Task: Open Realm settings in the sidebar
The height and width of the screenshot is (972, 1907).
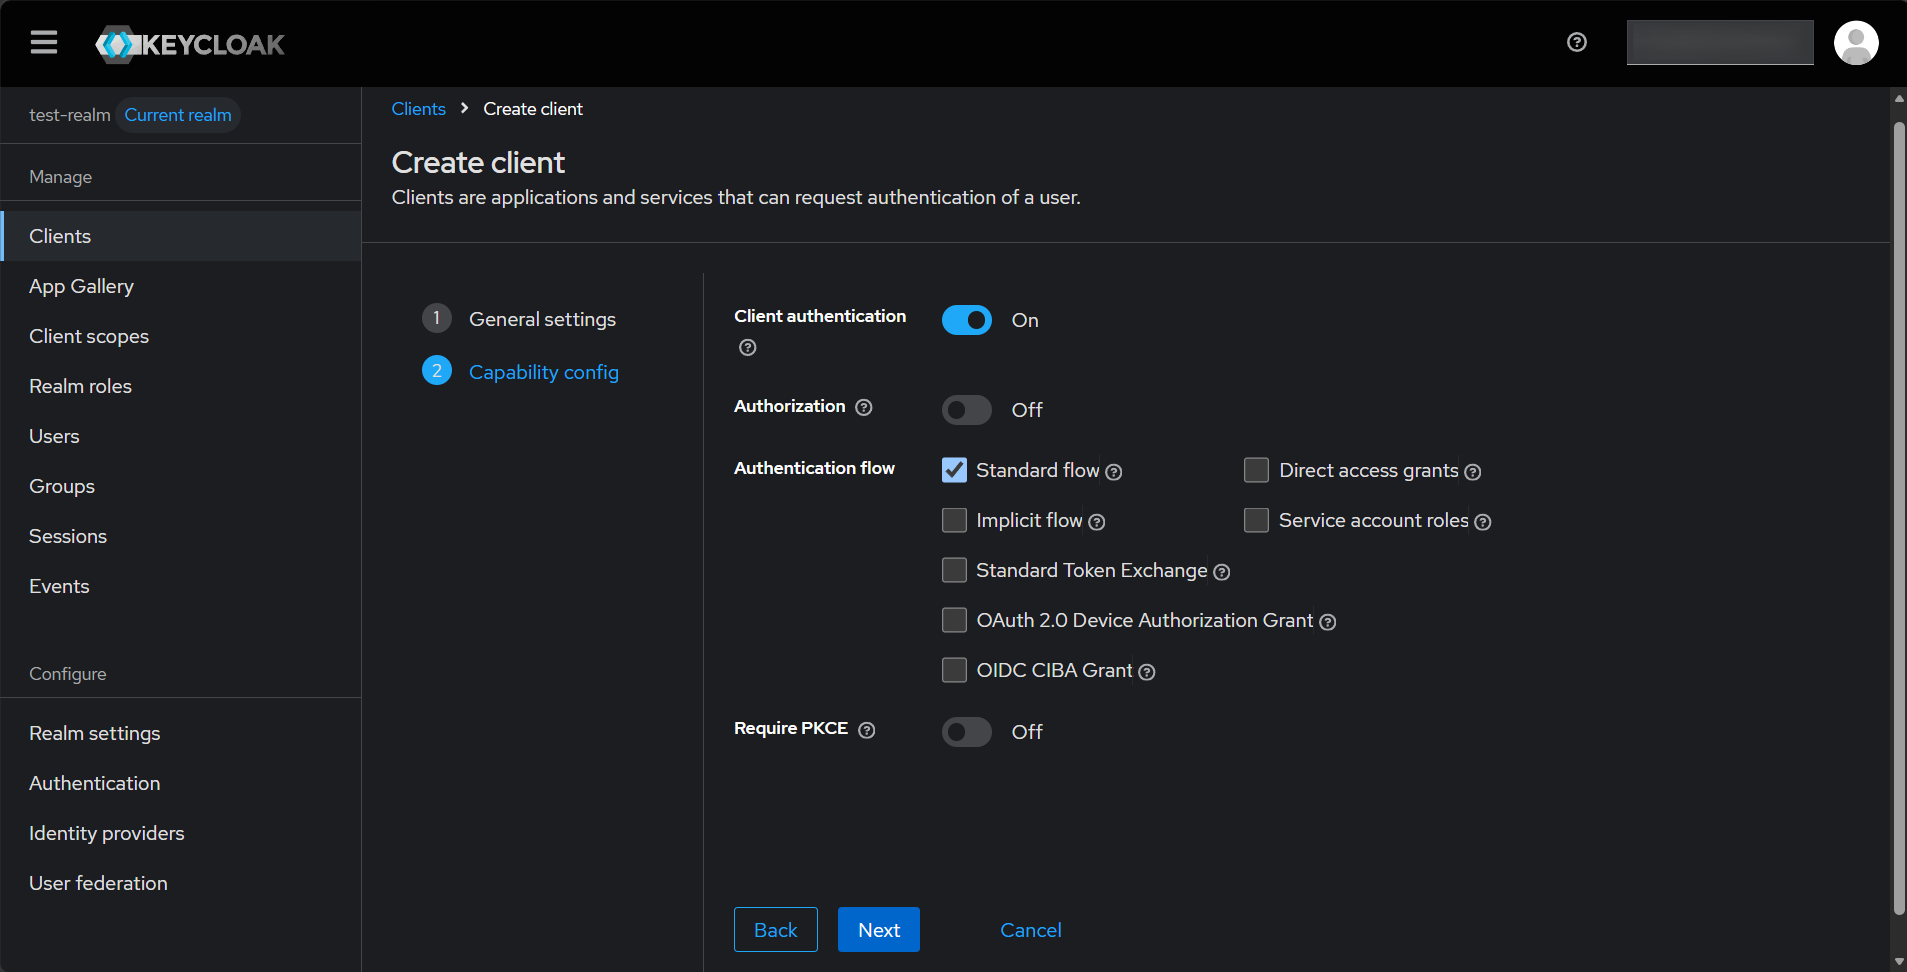Action: 181,733
